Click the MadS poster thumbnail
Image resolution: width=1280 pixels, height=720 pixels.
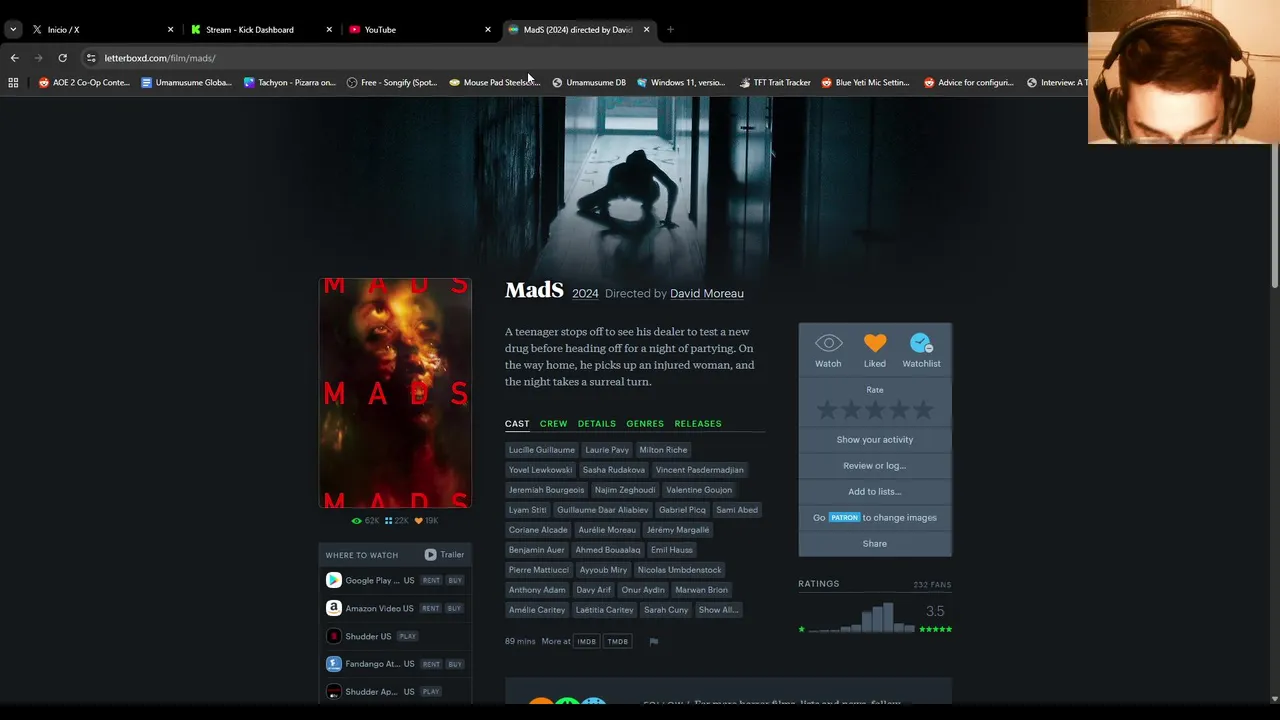(x=395, y=393)
